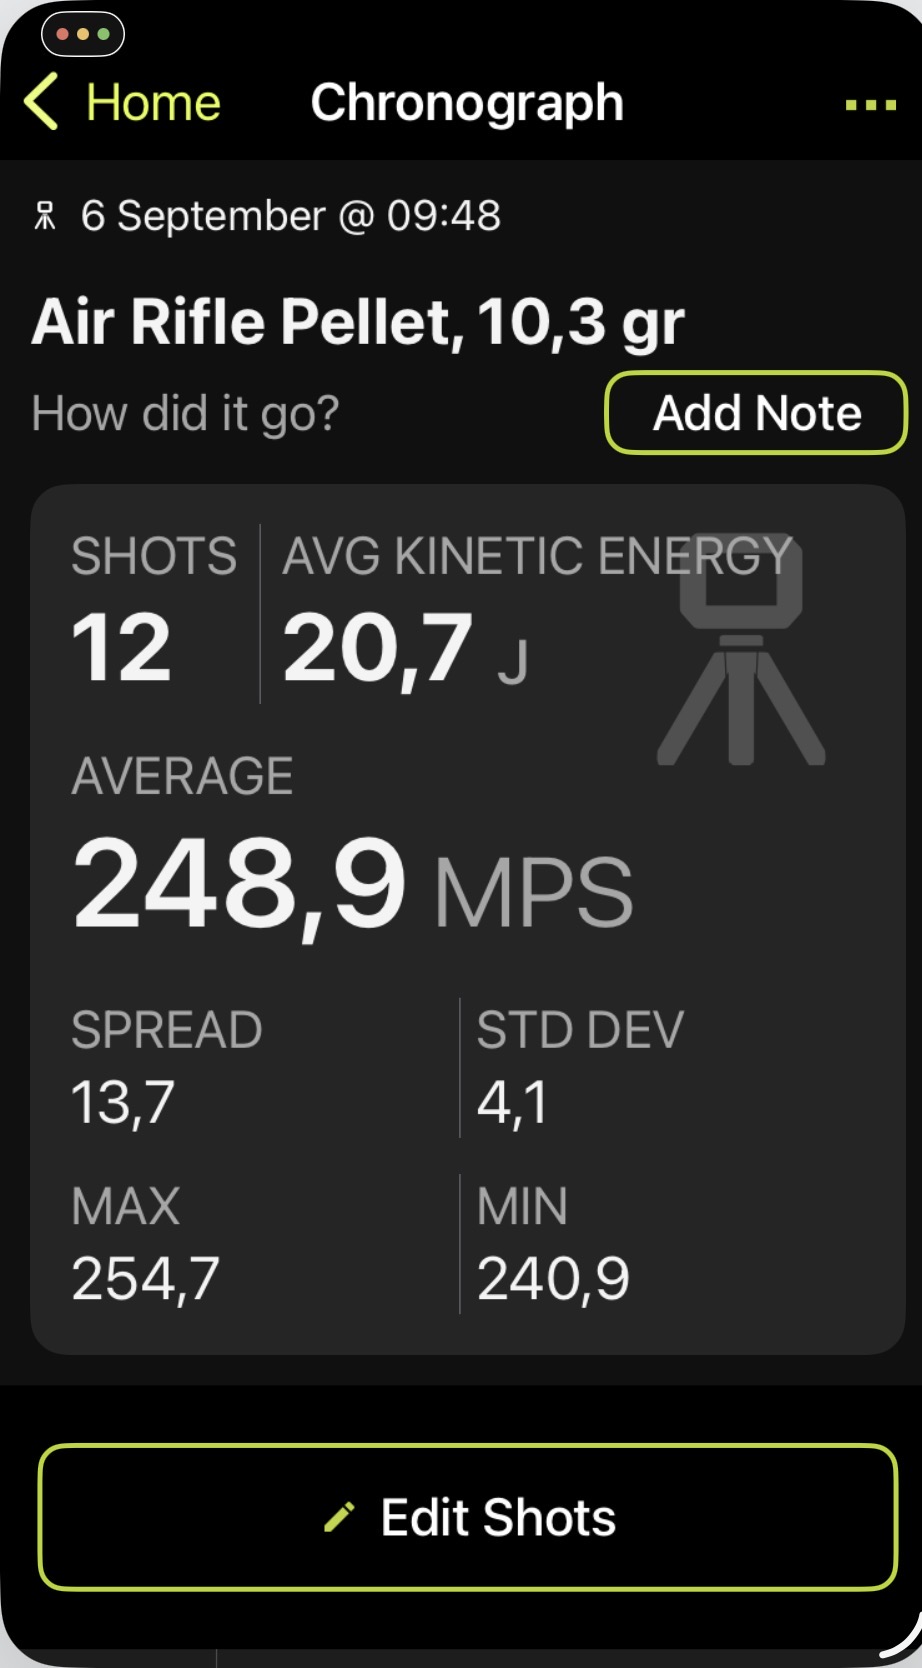The height and width of the screenshot is (1668, 922).
Task: Go back via the Home label
Action: 153,103
